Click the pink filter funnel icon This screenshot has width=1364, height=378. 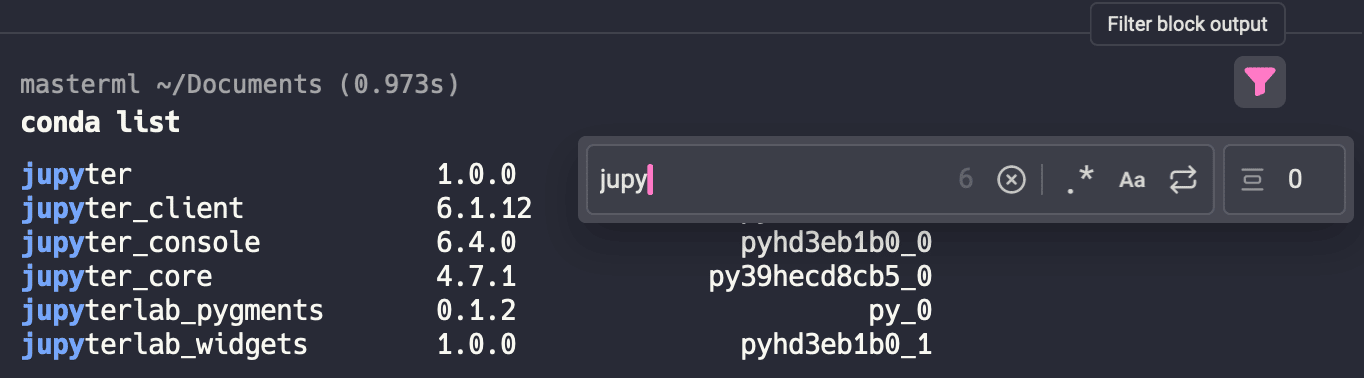pyautogui.click(x=1260, y=82)
